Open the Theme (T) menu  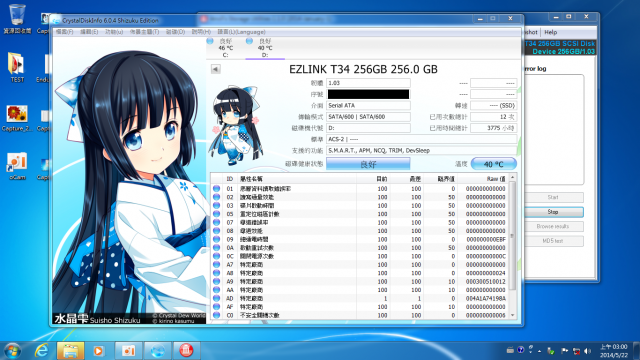click(x=144, y=32)
